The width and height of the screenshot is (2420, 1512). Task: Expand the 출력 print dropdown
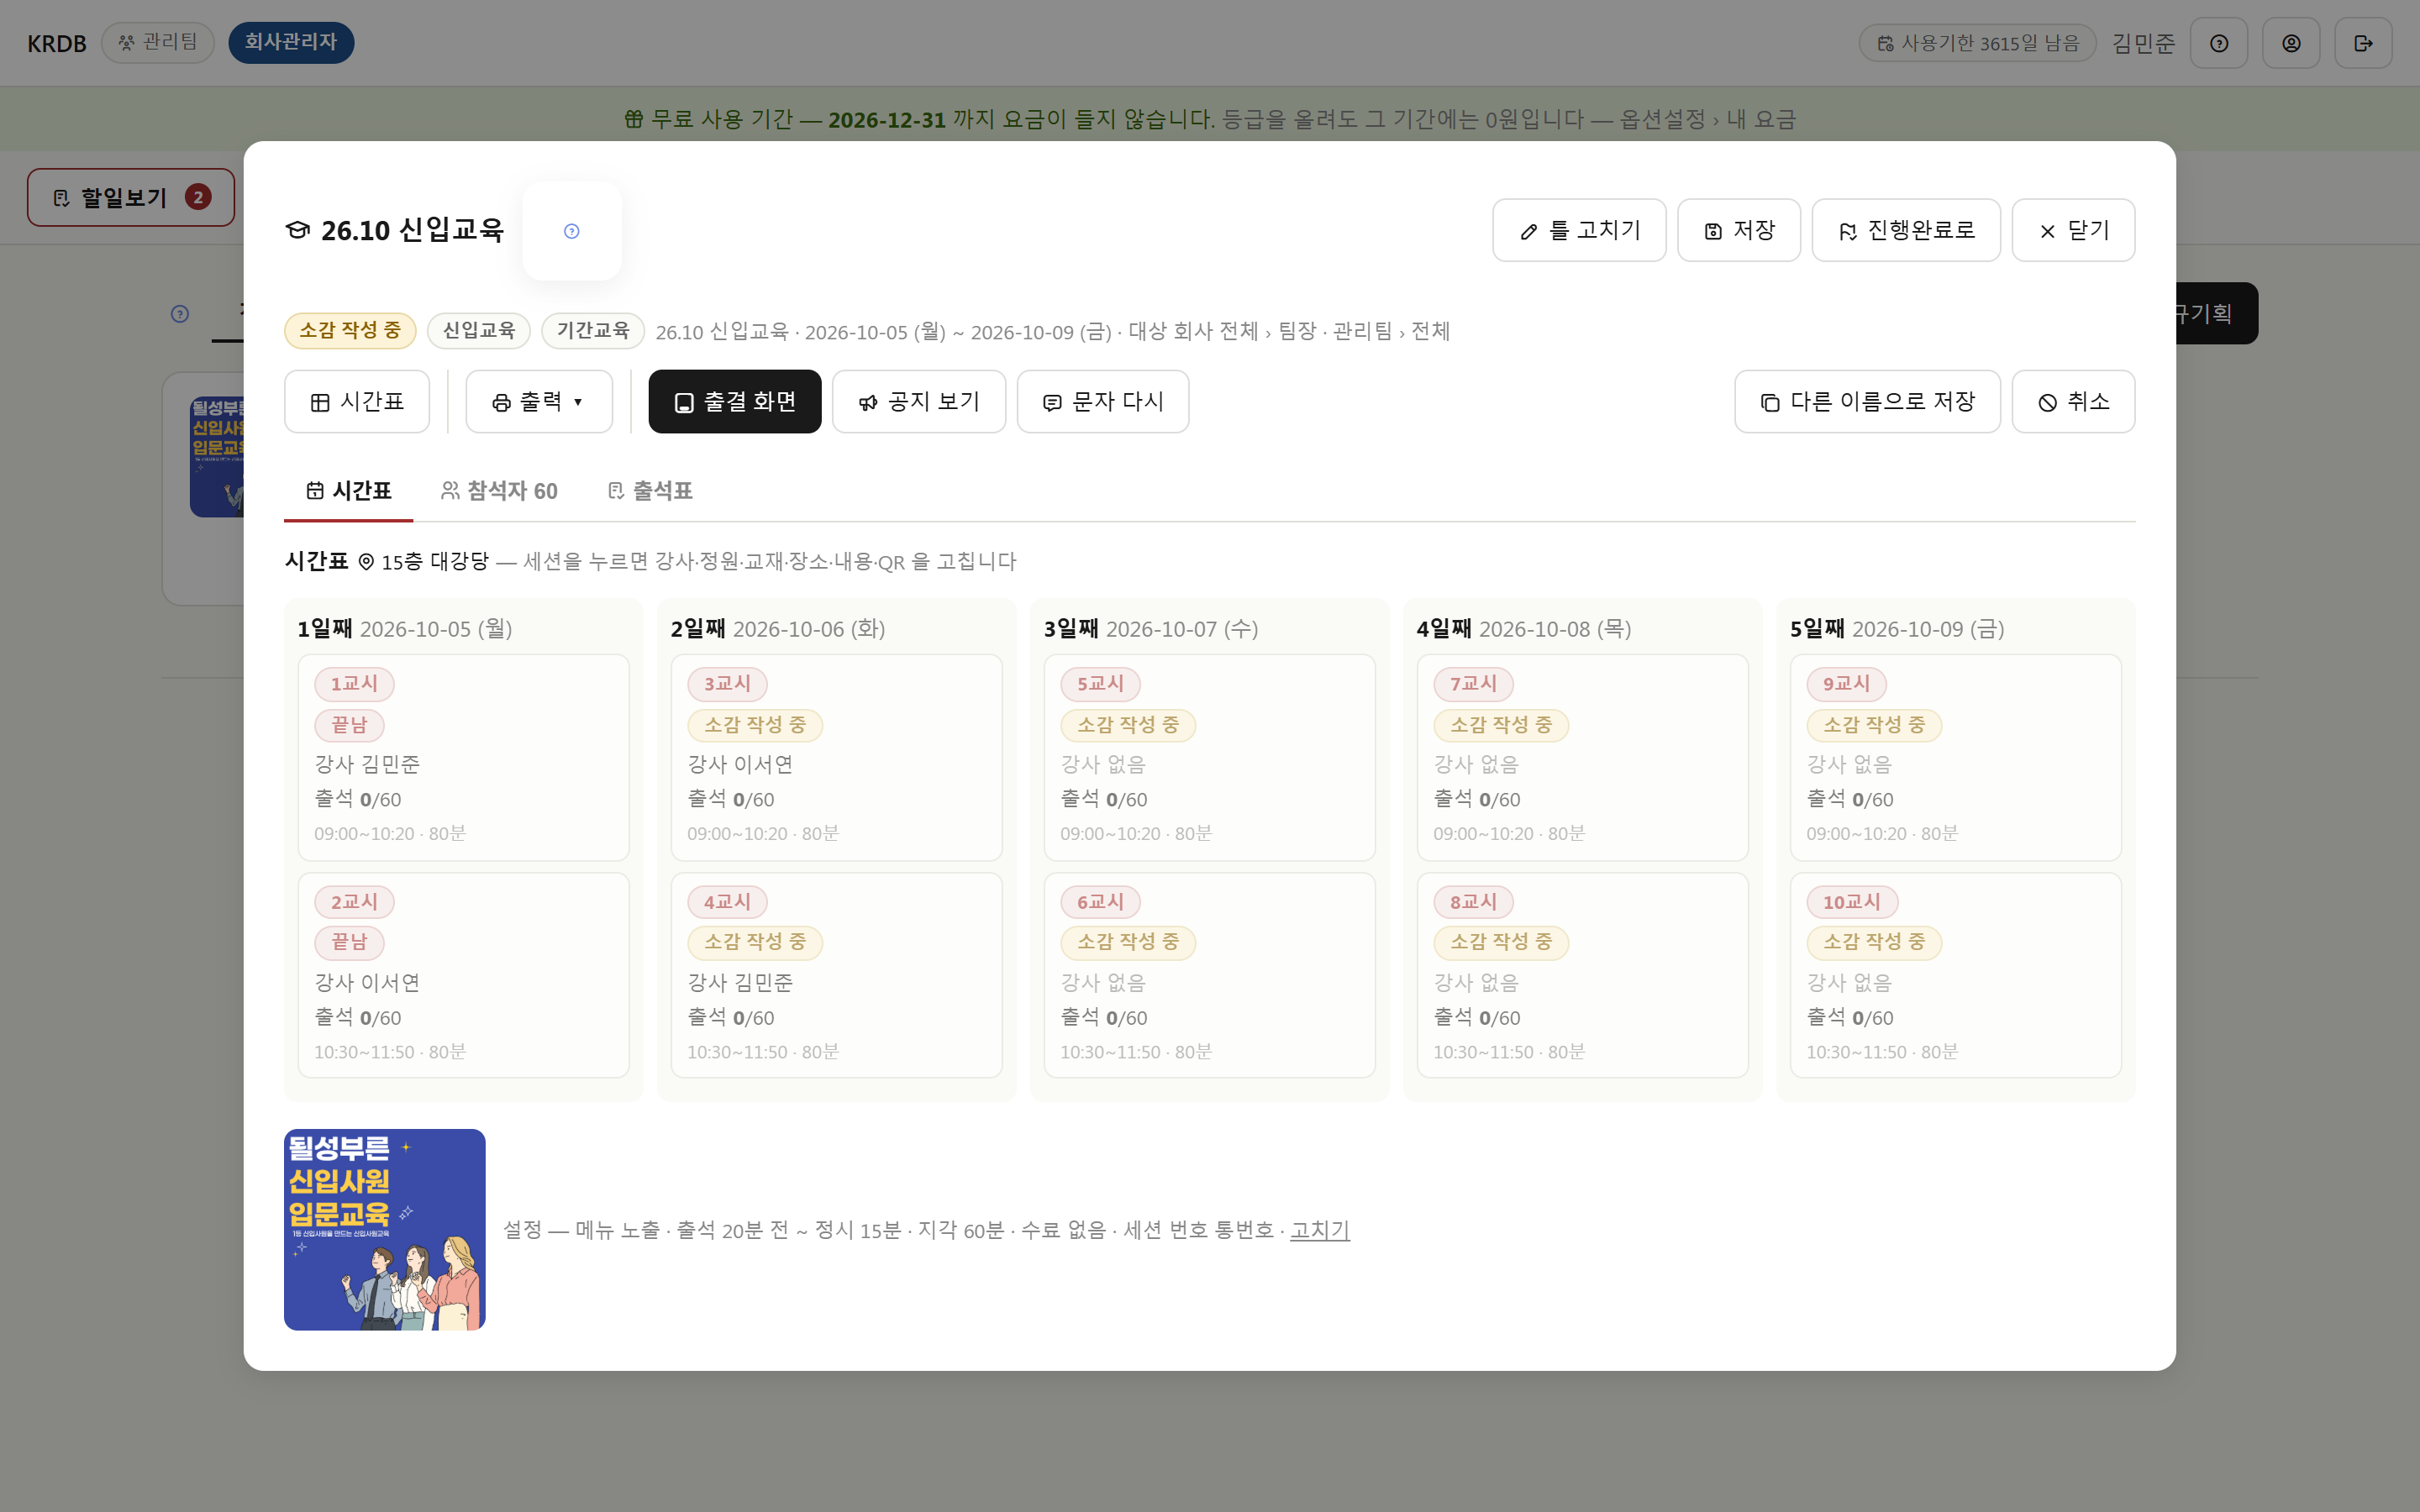539,402
